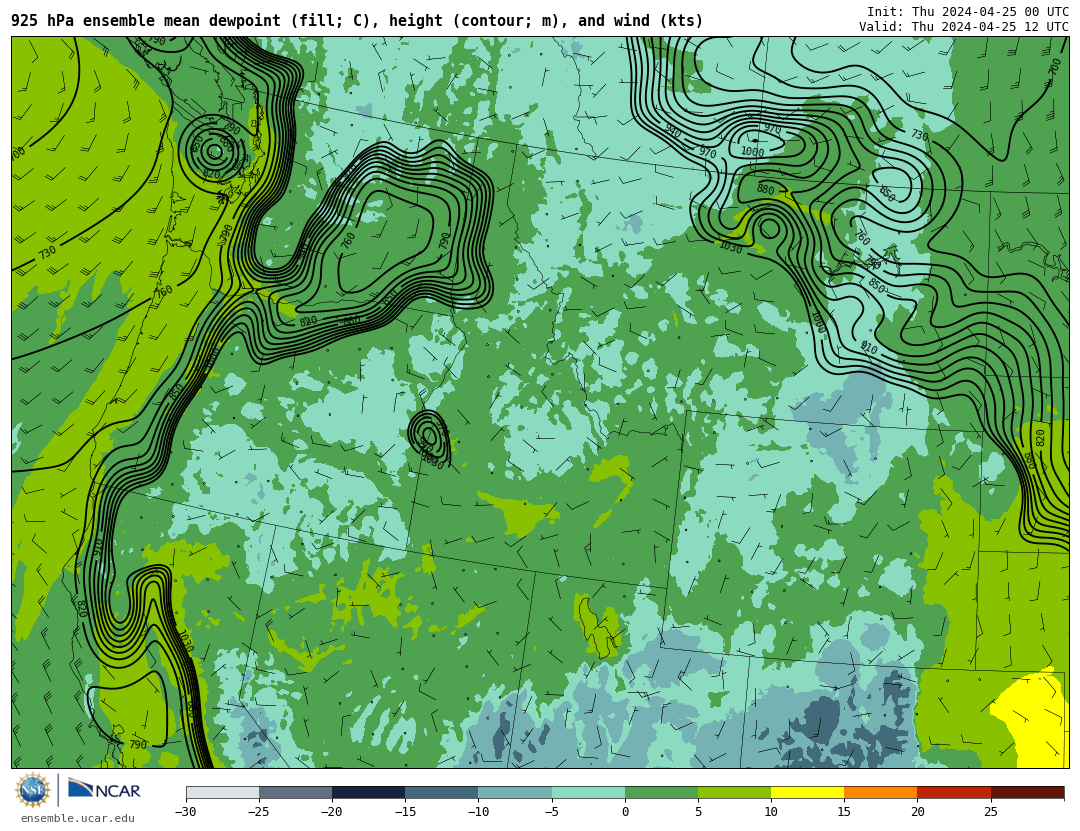Click the chart title text starting with 925 hPa ensemble mean dewpoint
Image resolution: width=1080 pixels, height=831 pixels.
357,21
